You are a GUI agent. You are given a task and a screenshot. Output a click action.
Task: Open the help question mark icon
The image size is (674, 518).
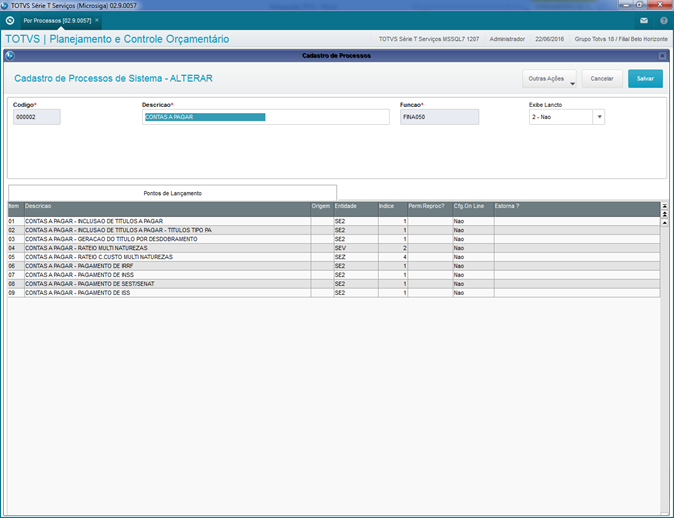[x=664, y=21]
